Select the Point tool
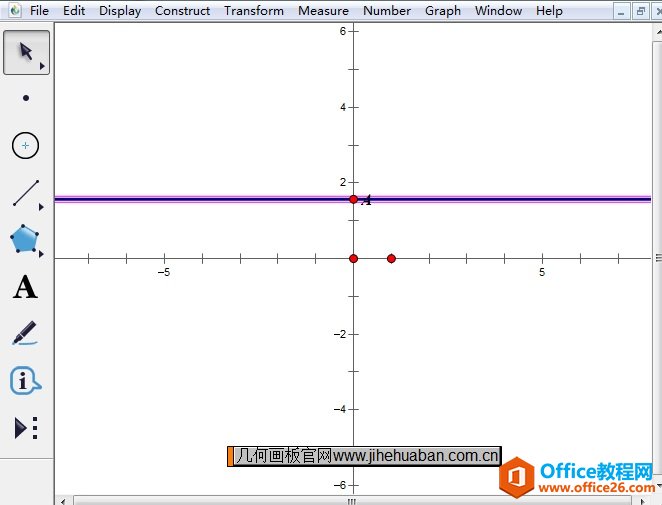Image resolution: width=662 pixels, height=505 pixels. (26, 98)
